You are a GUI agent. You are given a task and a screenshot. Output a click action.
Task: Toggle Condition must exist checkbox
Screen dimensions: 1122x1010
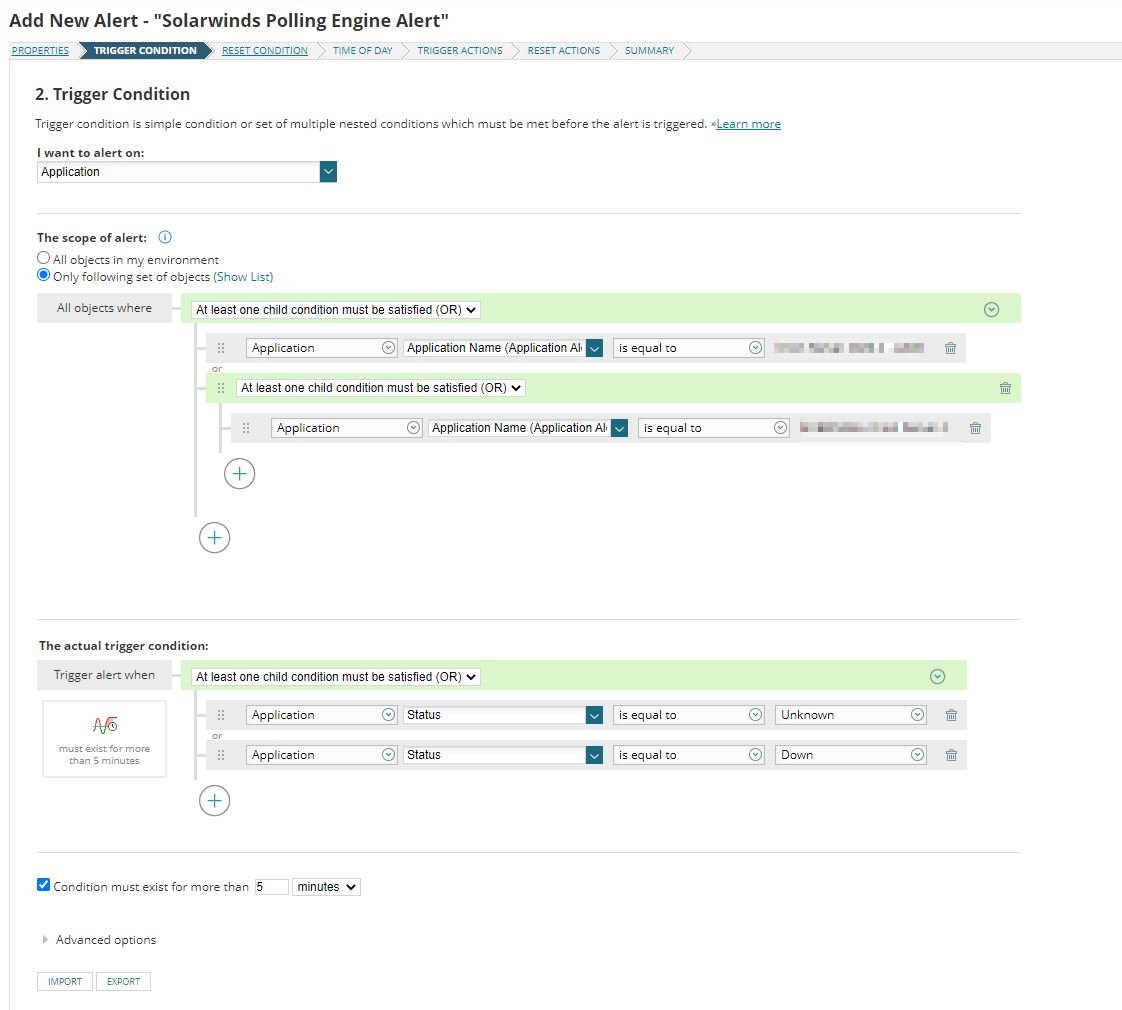[x=44, y=885]
